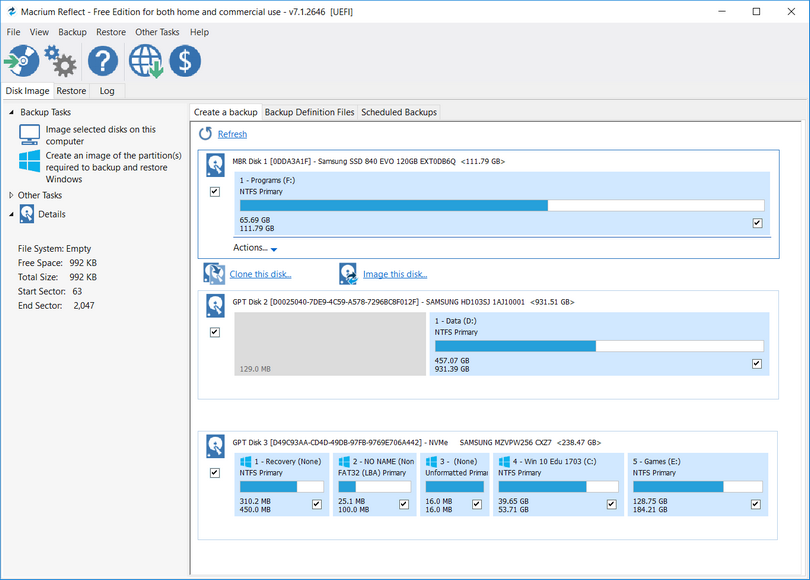Open the Other Tasks menu
Image resolution: width=810 pixels, height=580 pixels.
tap(157, 32)
